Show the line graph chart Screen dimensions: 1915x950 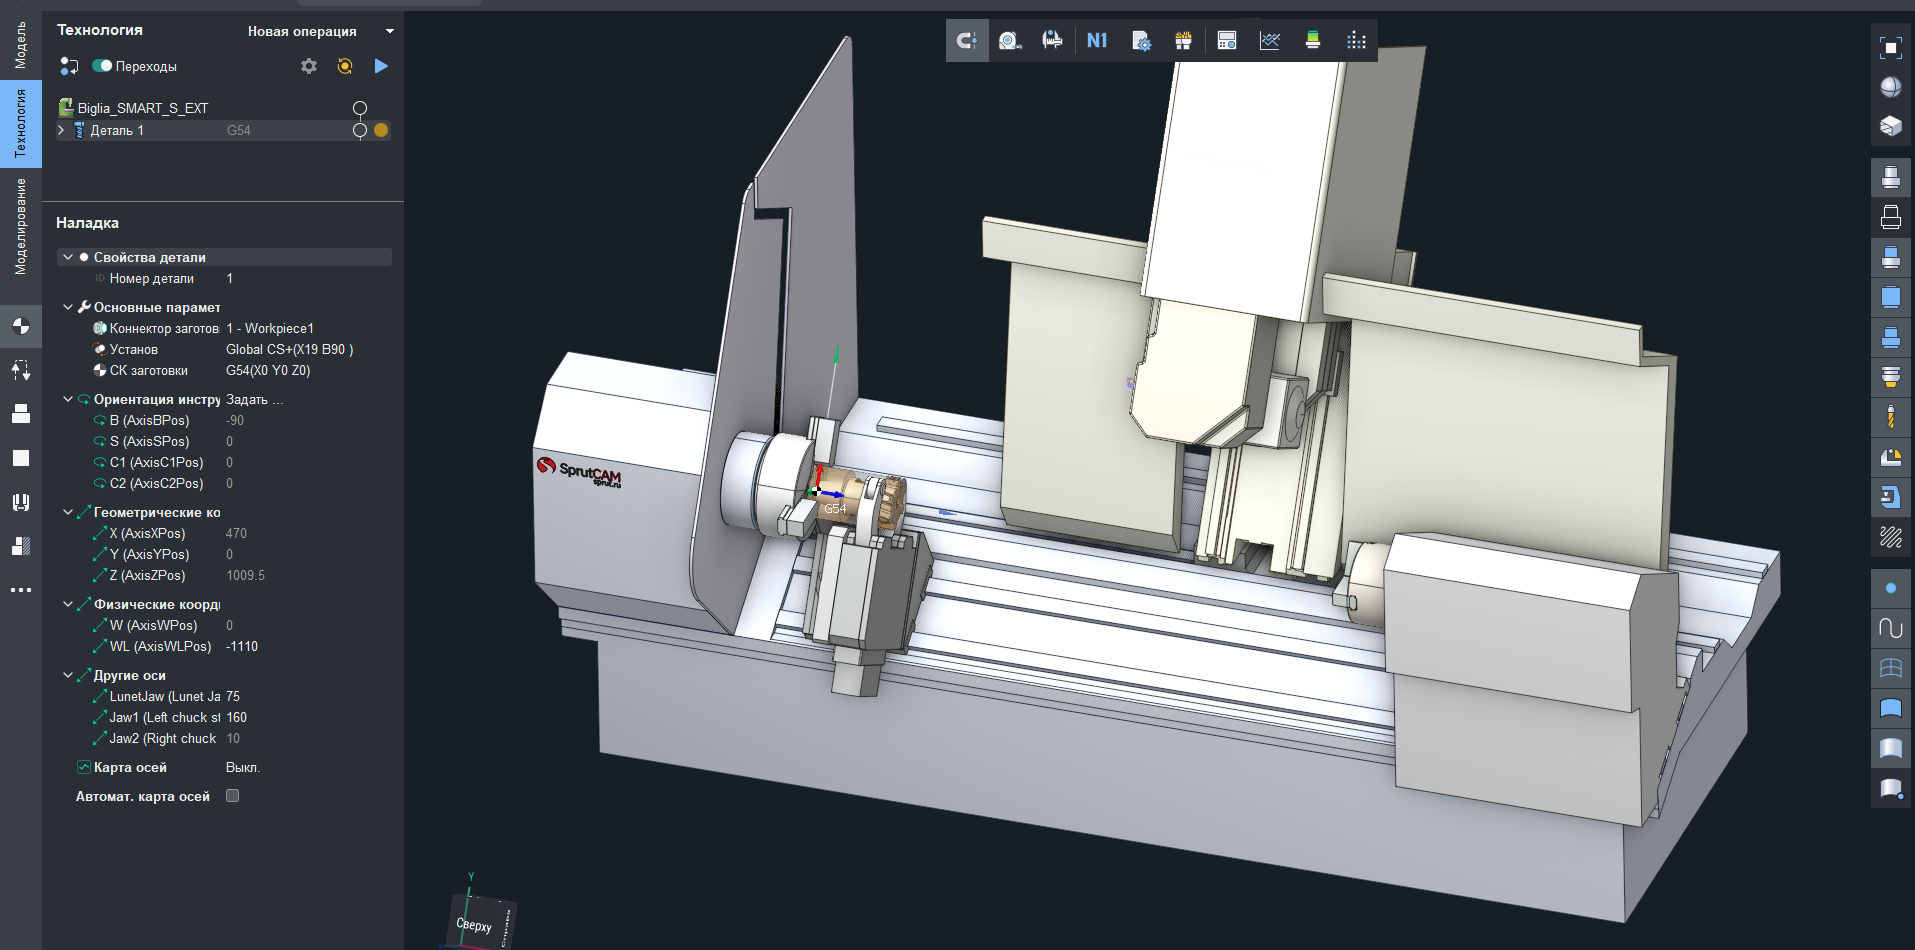[x=1270, y=41]
